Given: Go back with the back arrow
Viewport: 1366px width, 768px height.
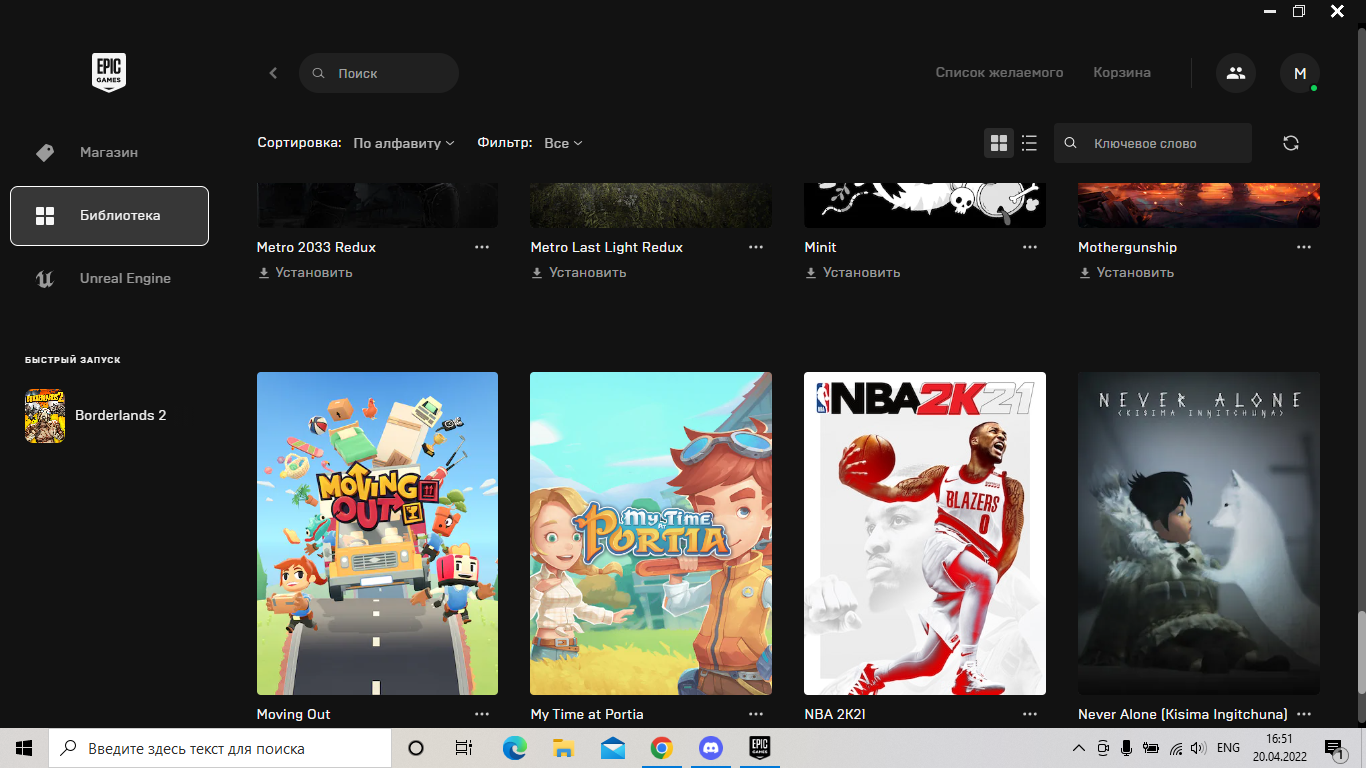Looking at the screenshot, I should tap(273, 73).
